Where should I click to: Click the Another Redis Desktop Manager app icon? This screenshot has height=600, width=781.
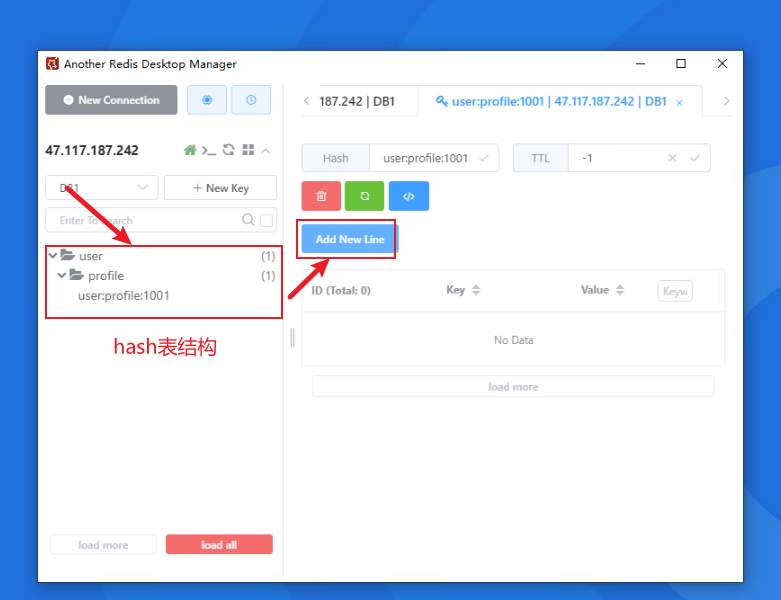point(52,64)
